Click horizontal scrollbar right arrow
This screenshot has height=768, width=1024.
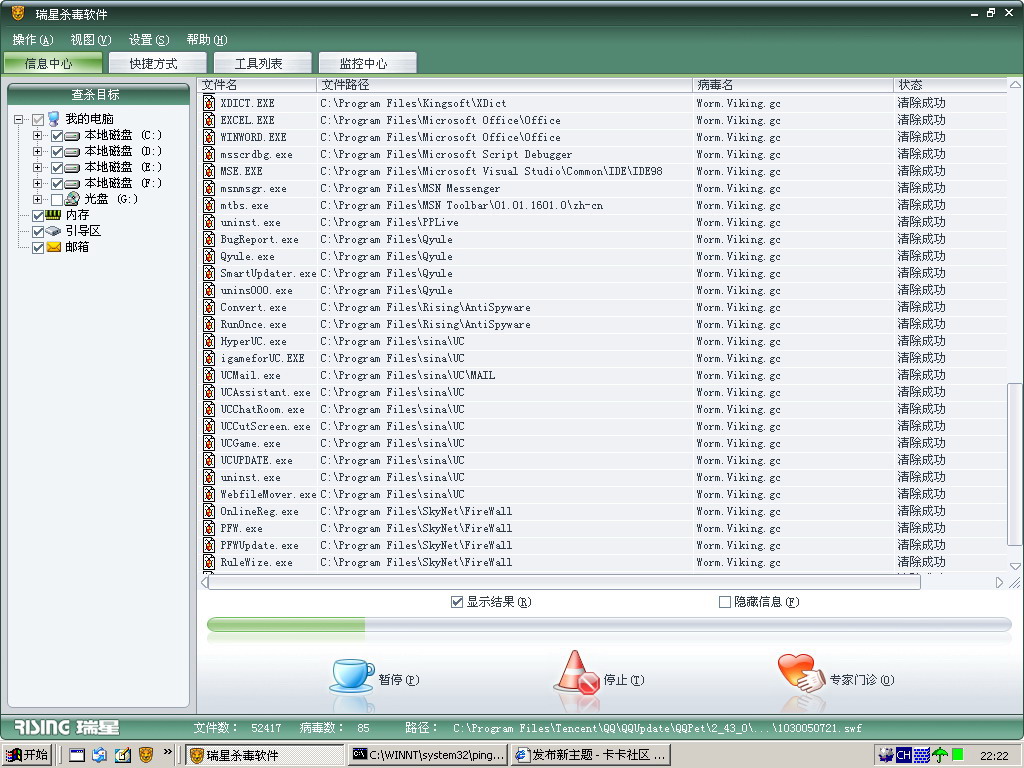pyautogui.click(x=999, y=583)
